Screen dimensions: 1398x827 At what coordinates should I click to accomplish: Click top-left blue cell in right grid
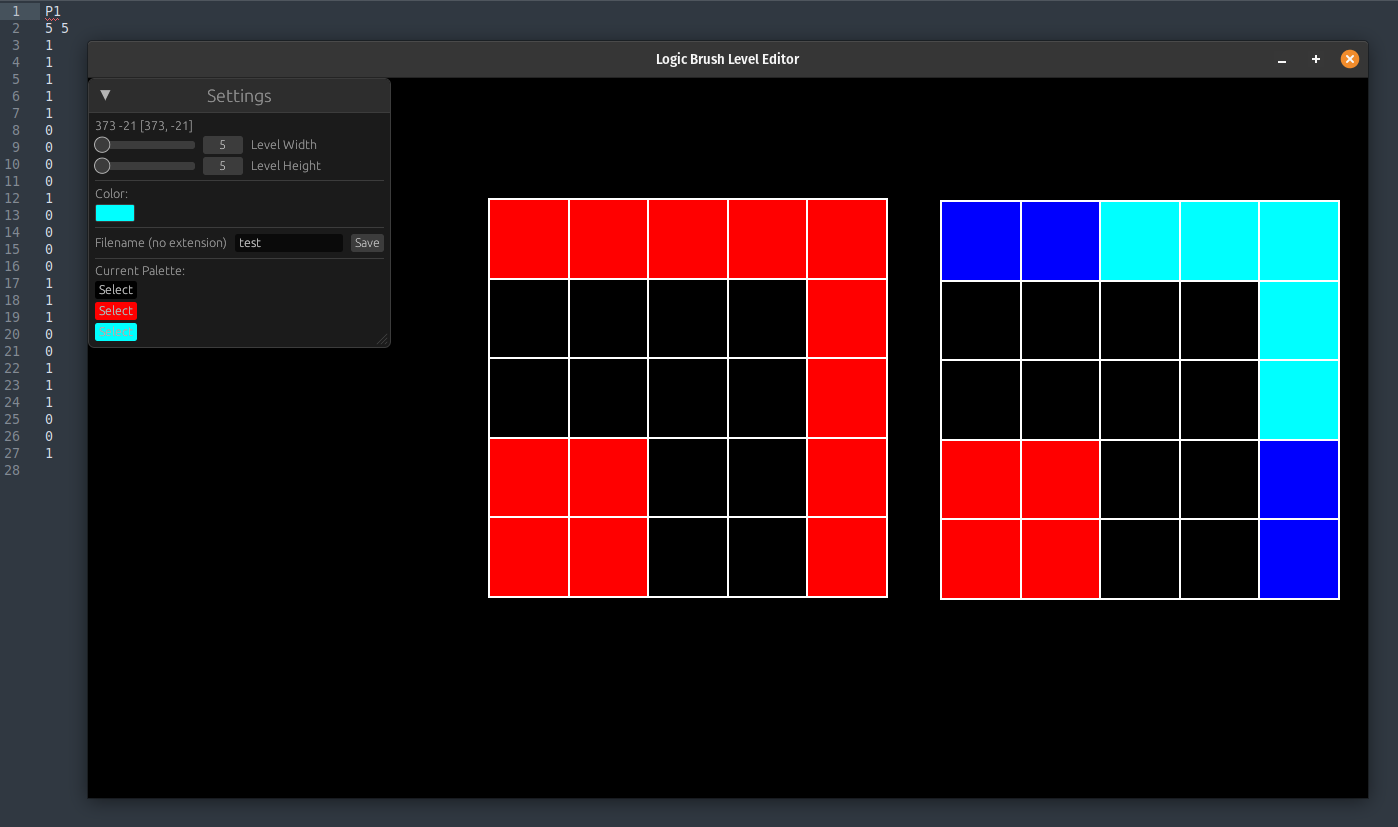(981, 241)
